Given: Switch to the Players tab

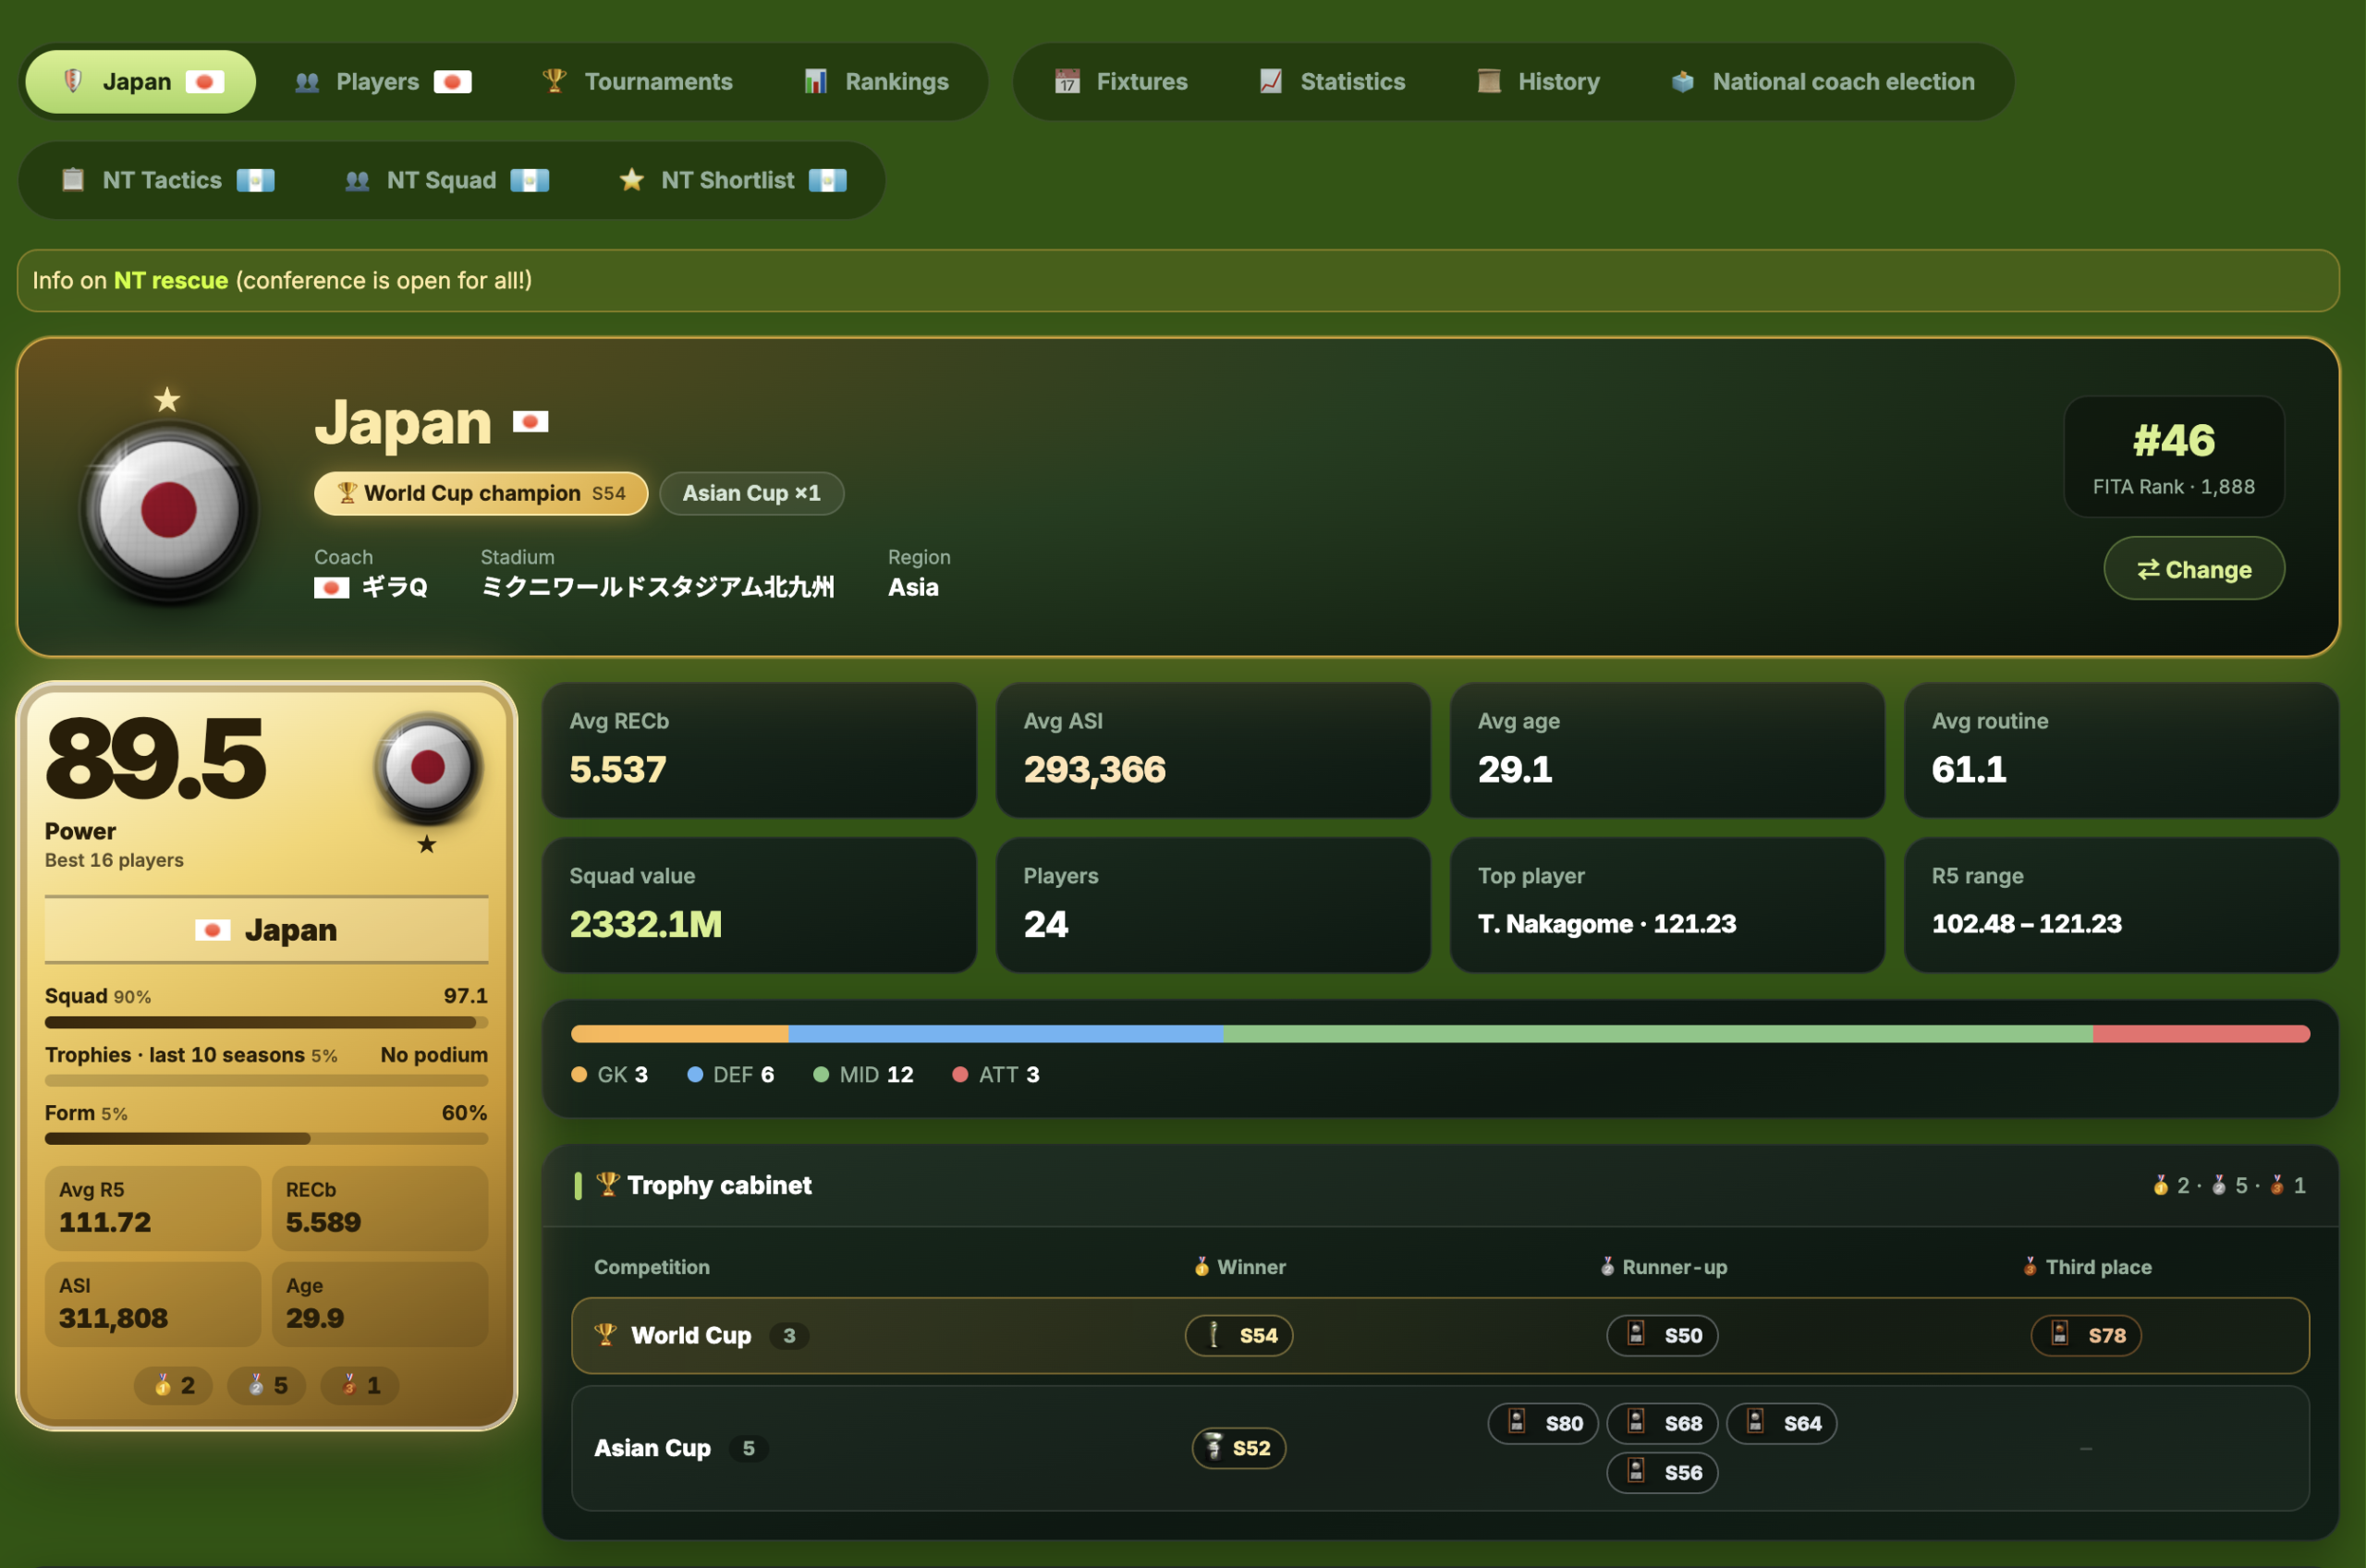Looking at the screenshot, I should click(383, 82).
